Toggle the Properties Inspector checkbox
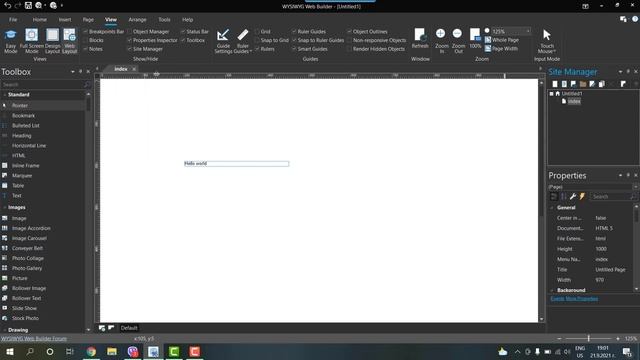 point(129,40)
